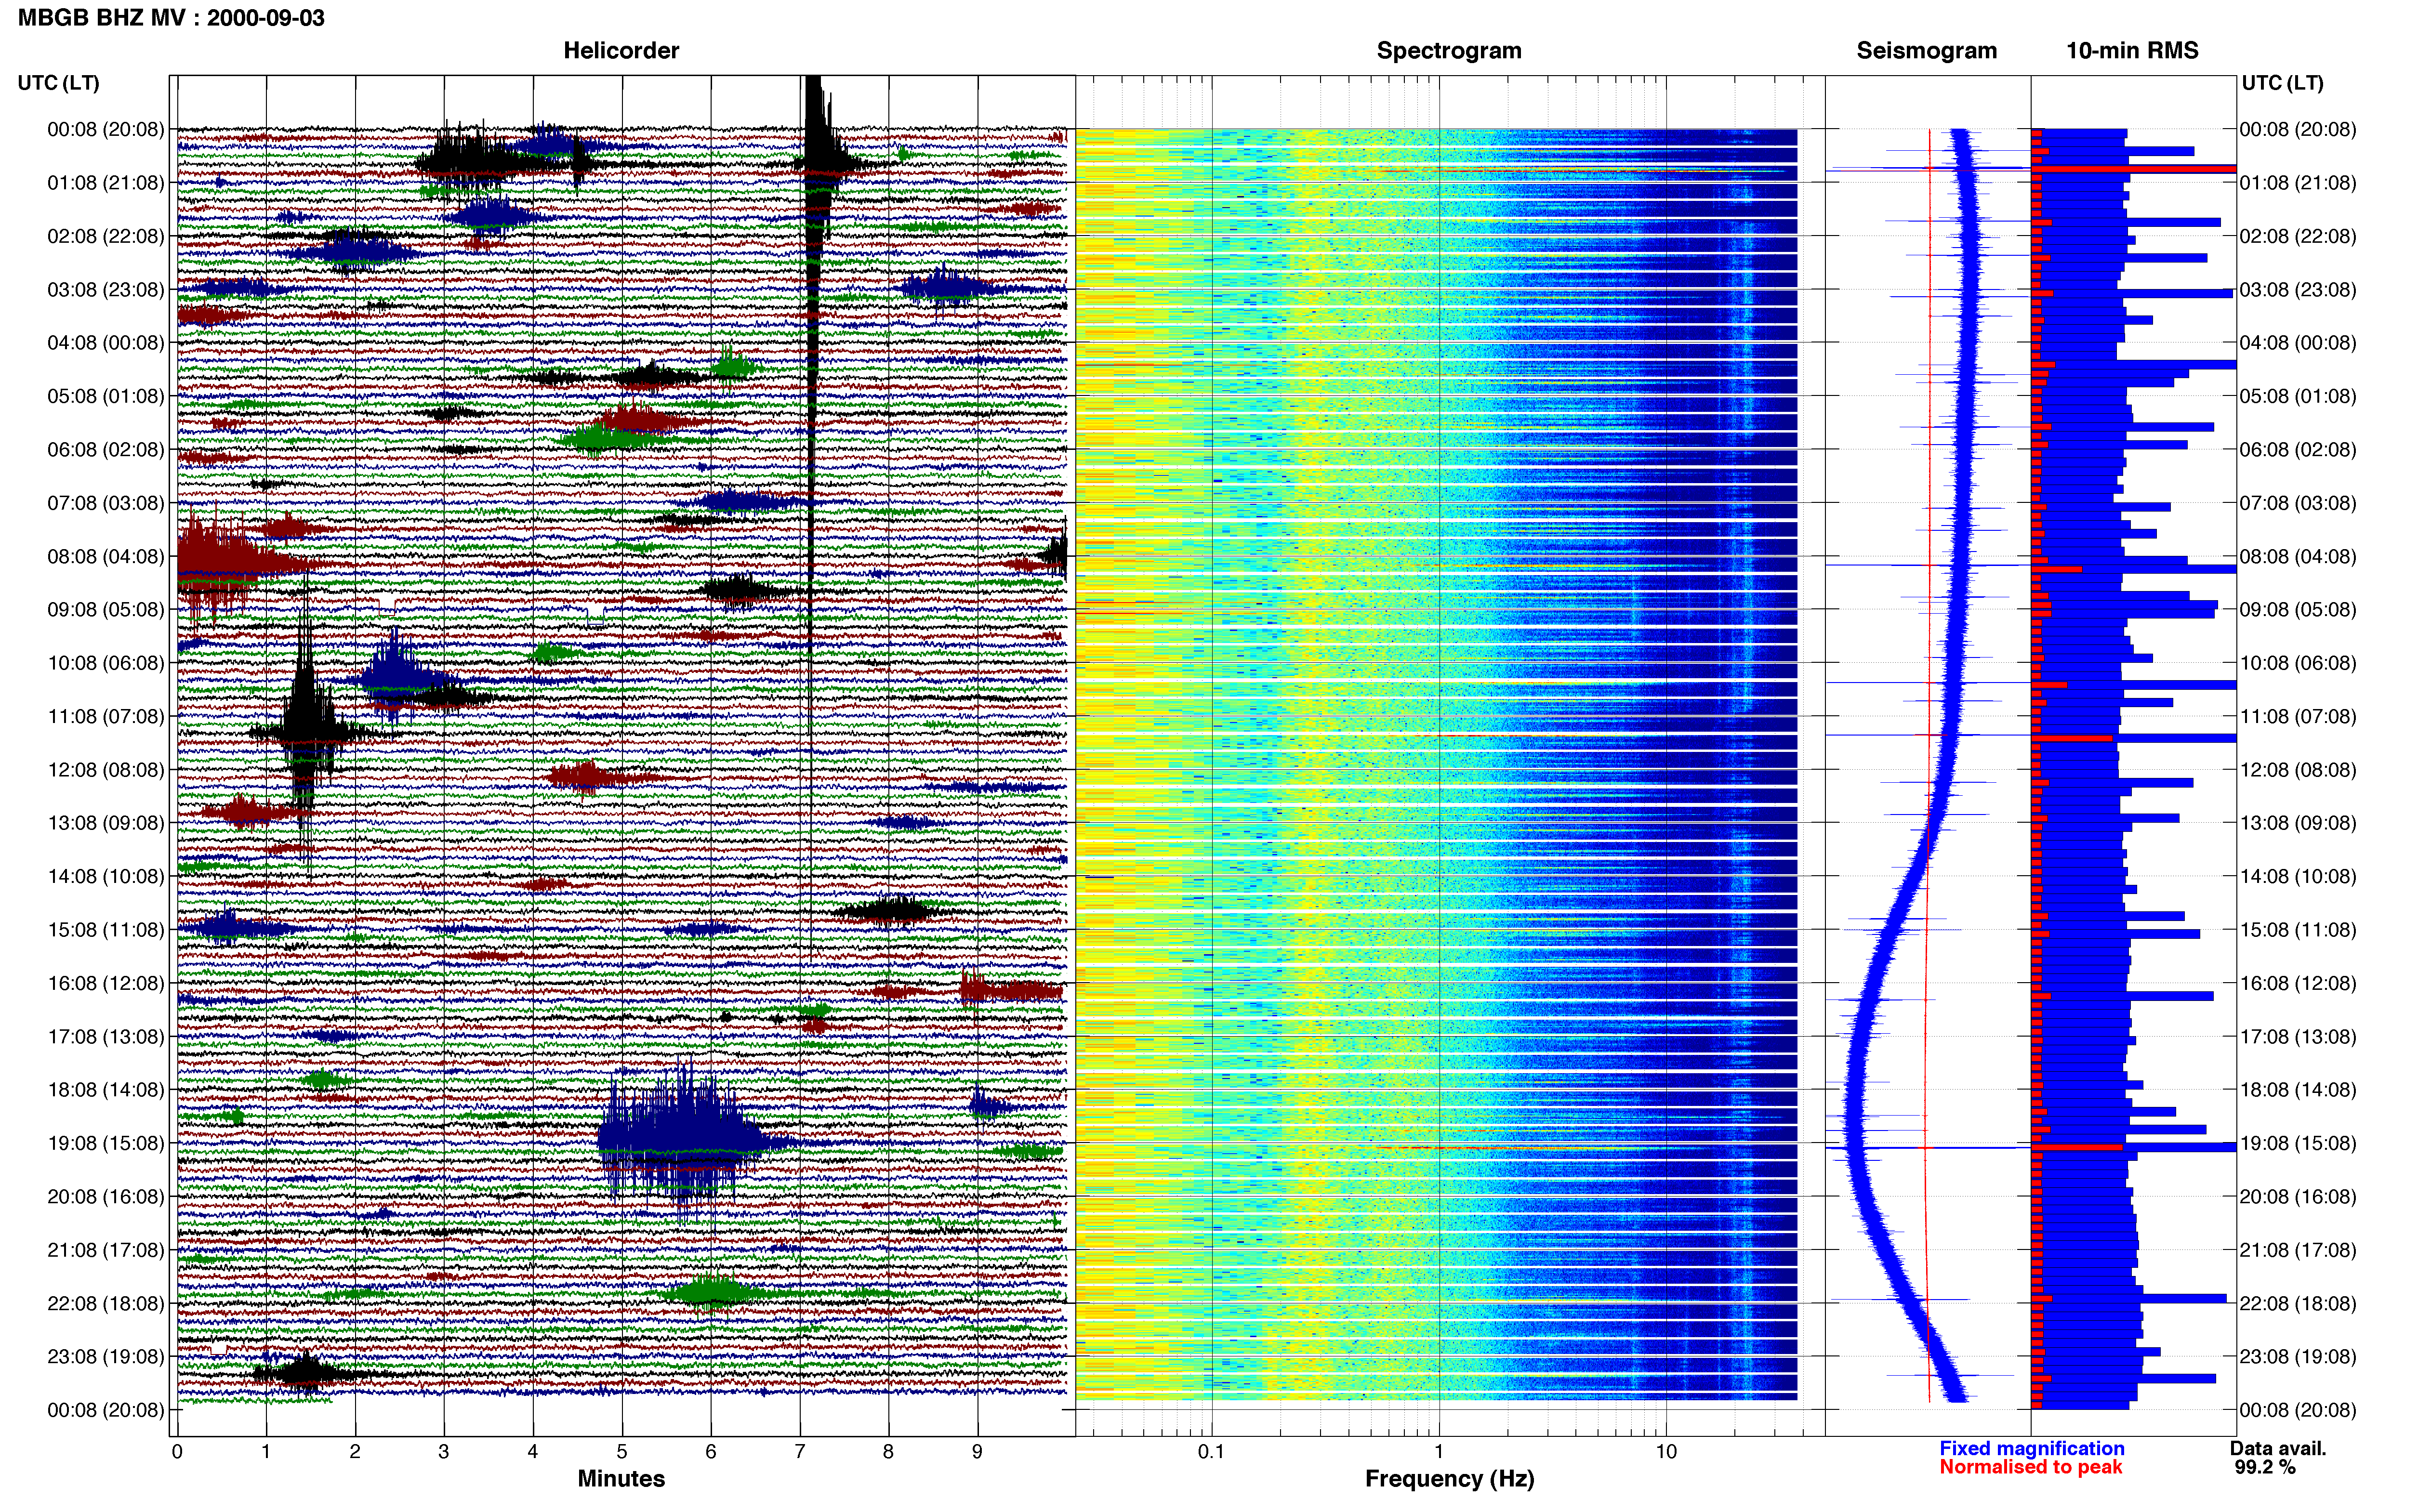Click the left time label '22:08 (18:08)'
The width and height of the screenshot is (2418, 1512).
click(106, 1303)
